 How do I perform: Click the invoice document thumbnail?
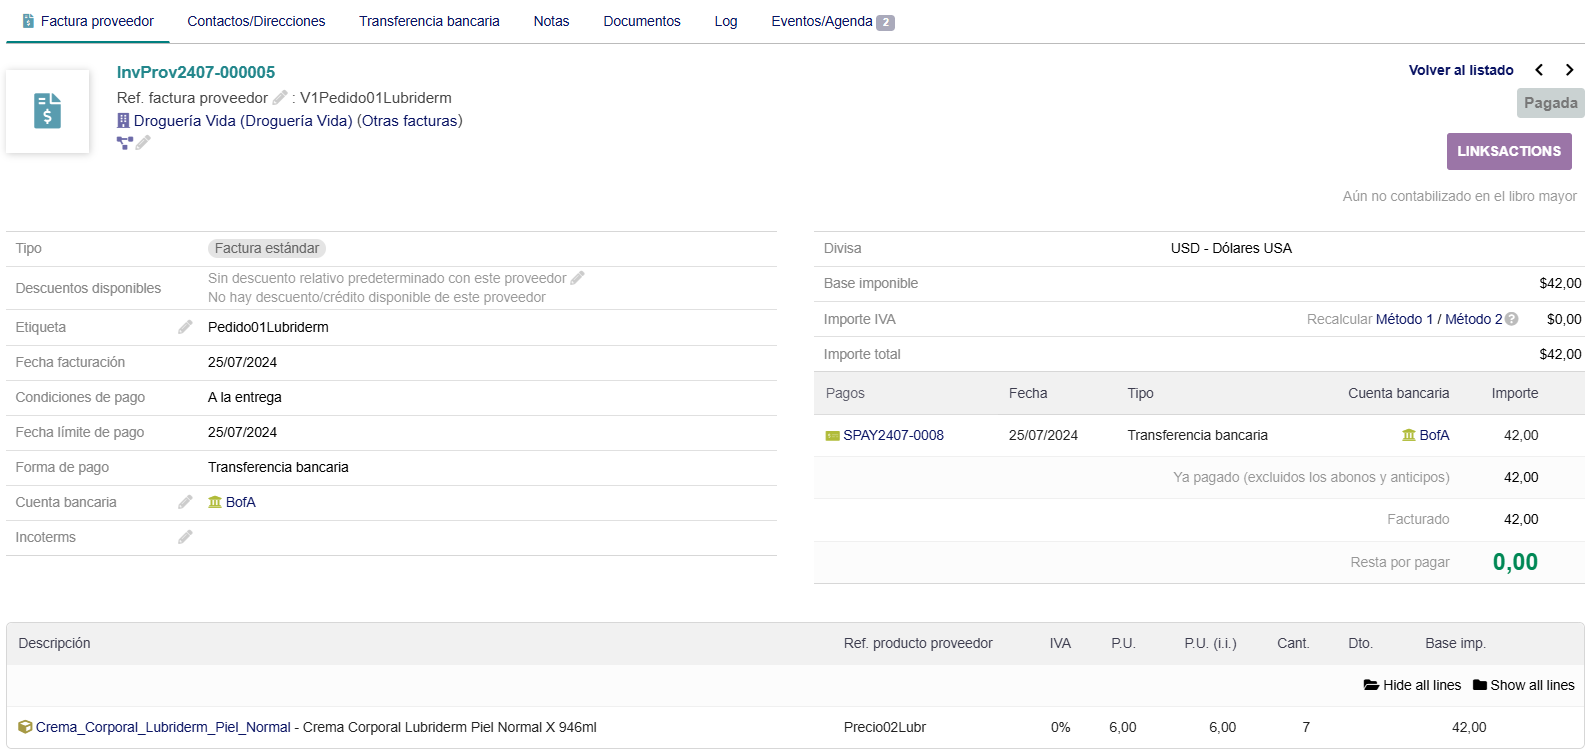coord(48,111)
